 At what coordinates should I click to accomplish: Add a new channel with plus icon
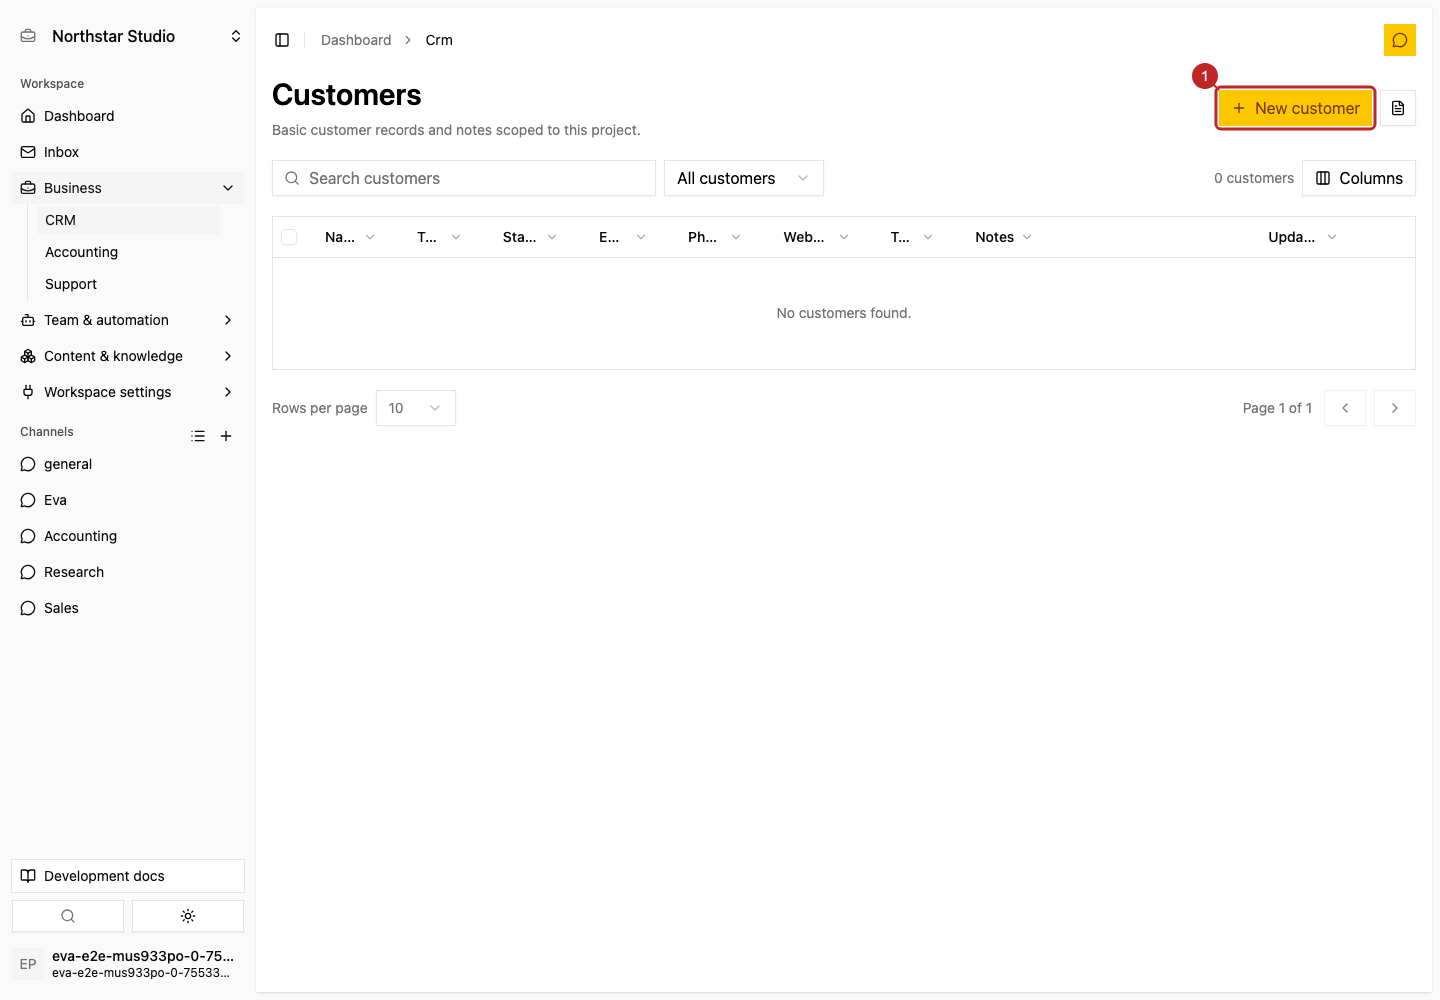(x=226, y=436)
